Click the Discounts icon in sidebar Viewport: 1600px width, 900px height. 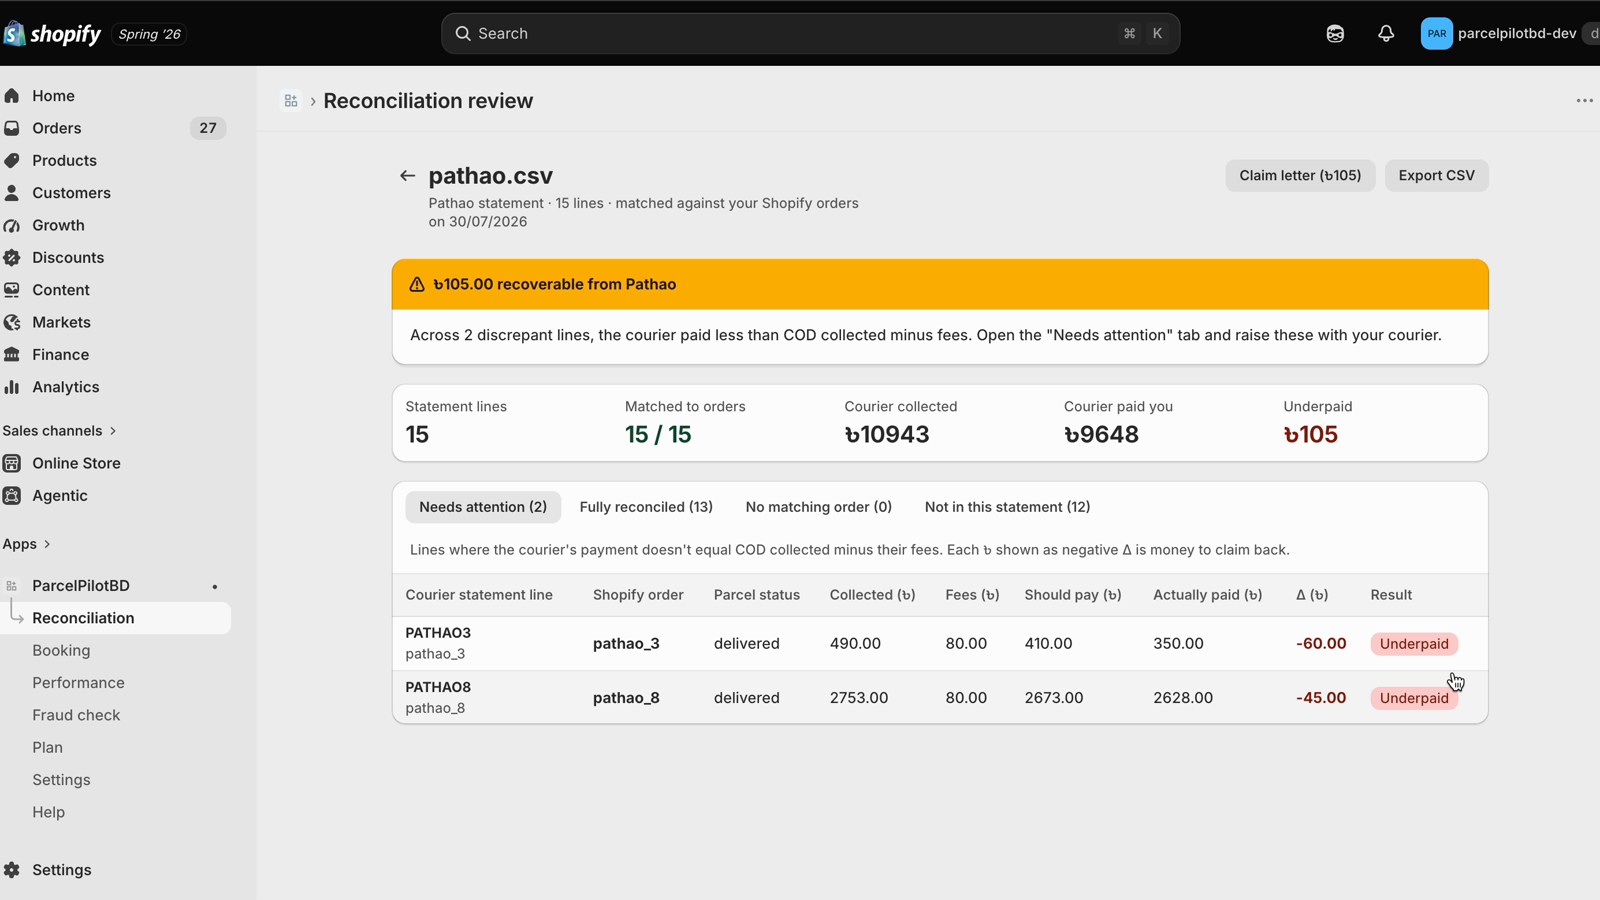coord(12,257)
